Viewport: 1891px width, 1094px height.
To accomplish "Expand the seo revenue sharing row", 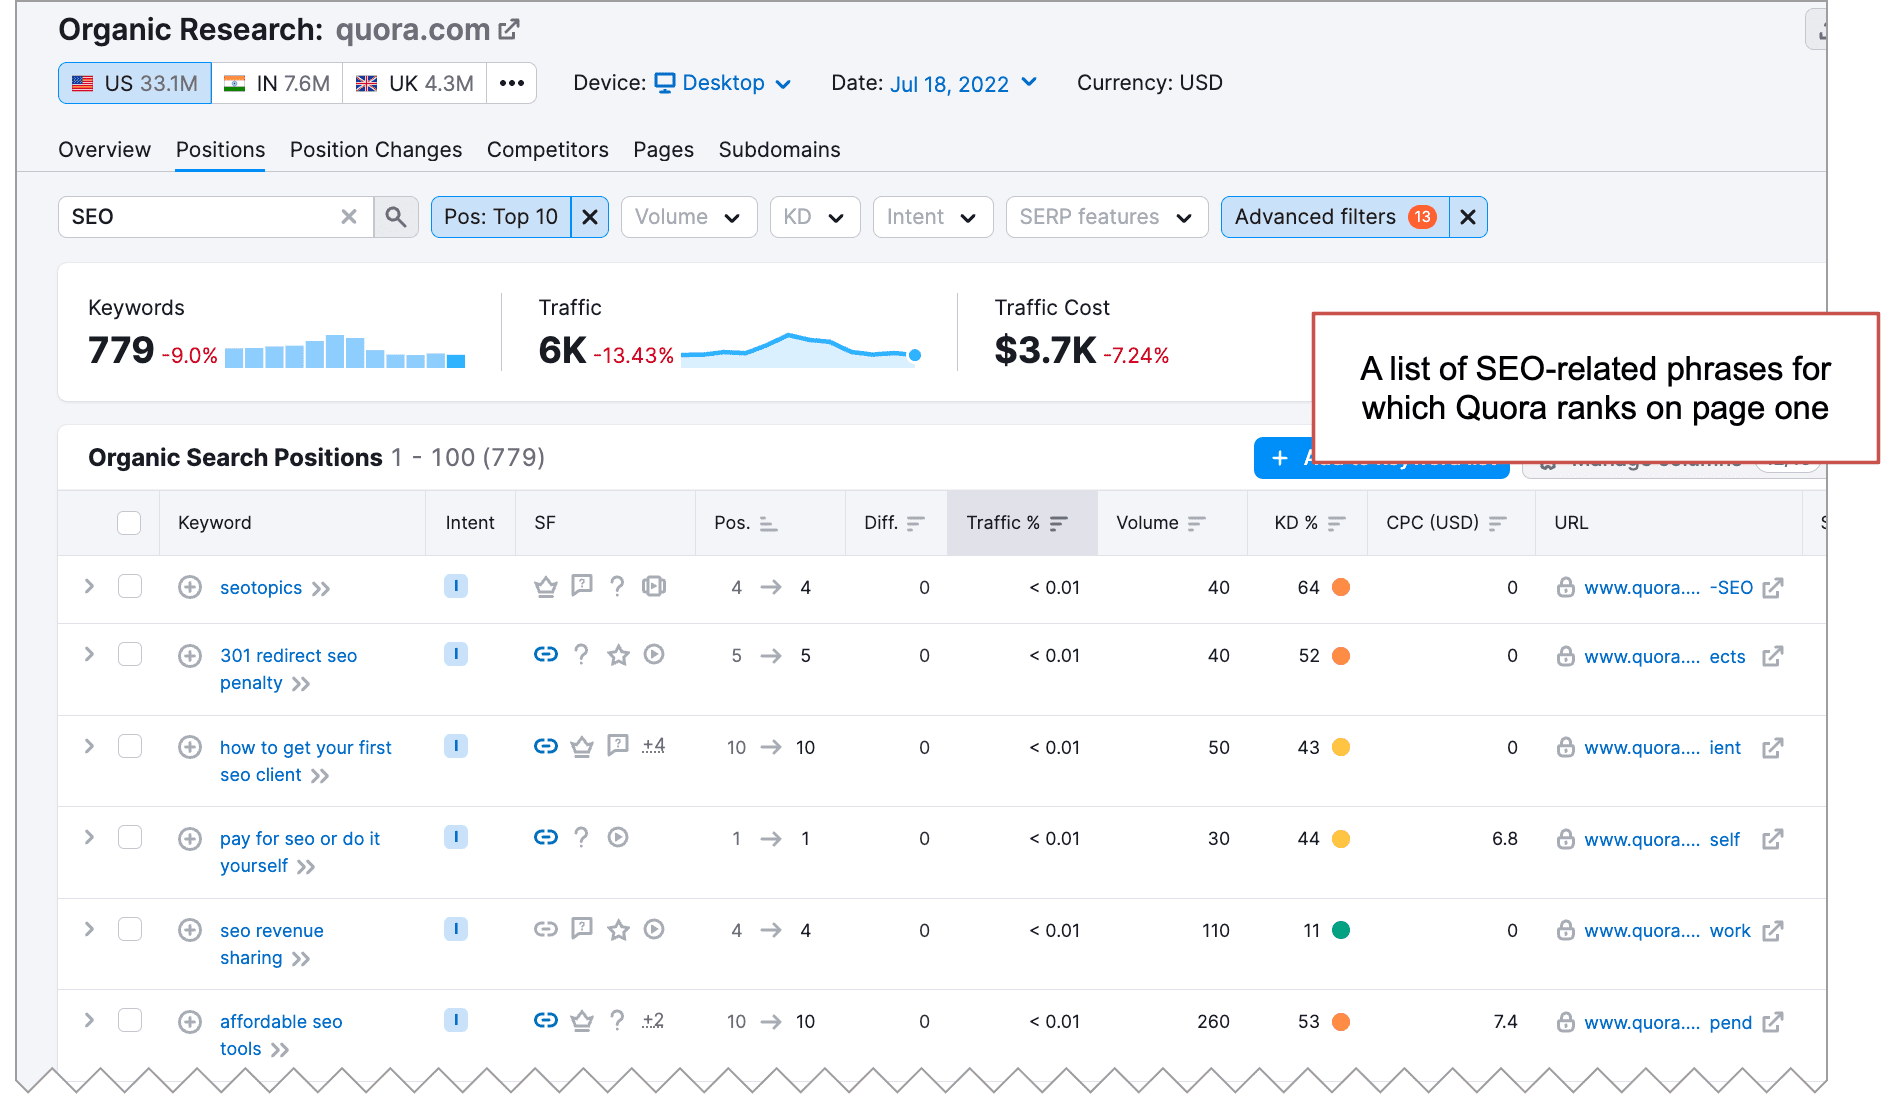I will pos(89,929).
